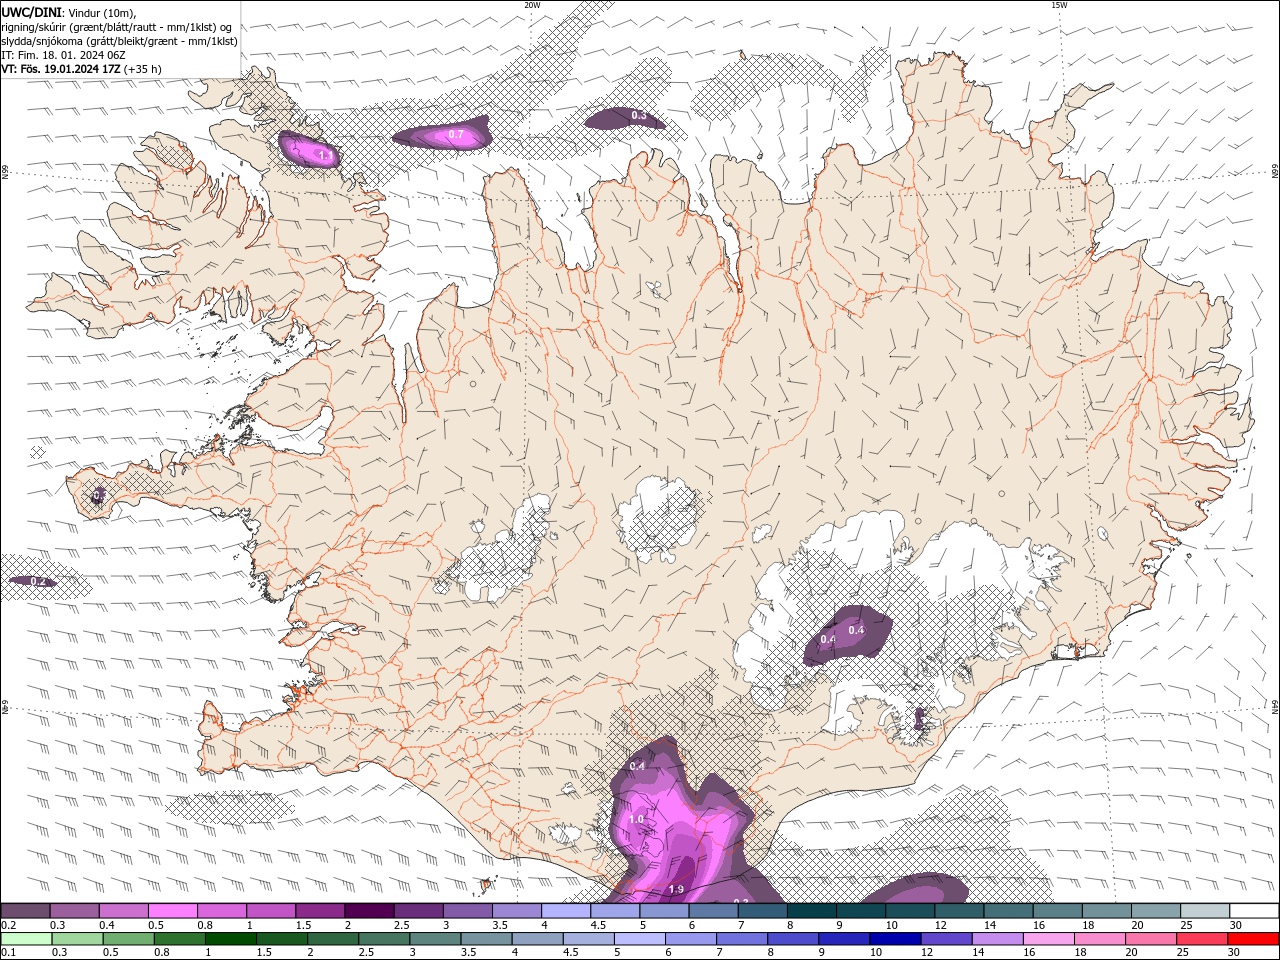Click the light gray 25 swatch in the top legend row

pyautogui.click(x=1206, y=911)
